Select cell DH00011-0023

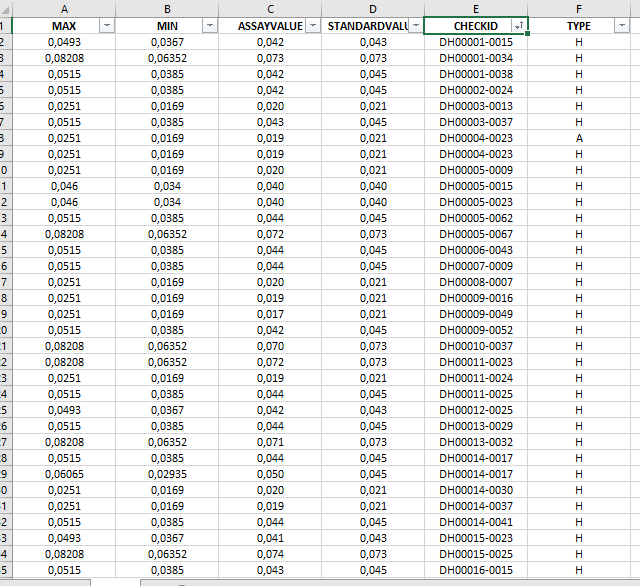[476, 362]
